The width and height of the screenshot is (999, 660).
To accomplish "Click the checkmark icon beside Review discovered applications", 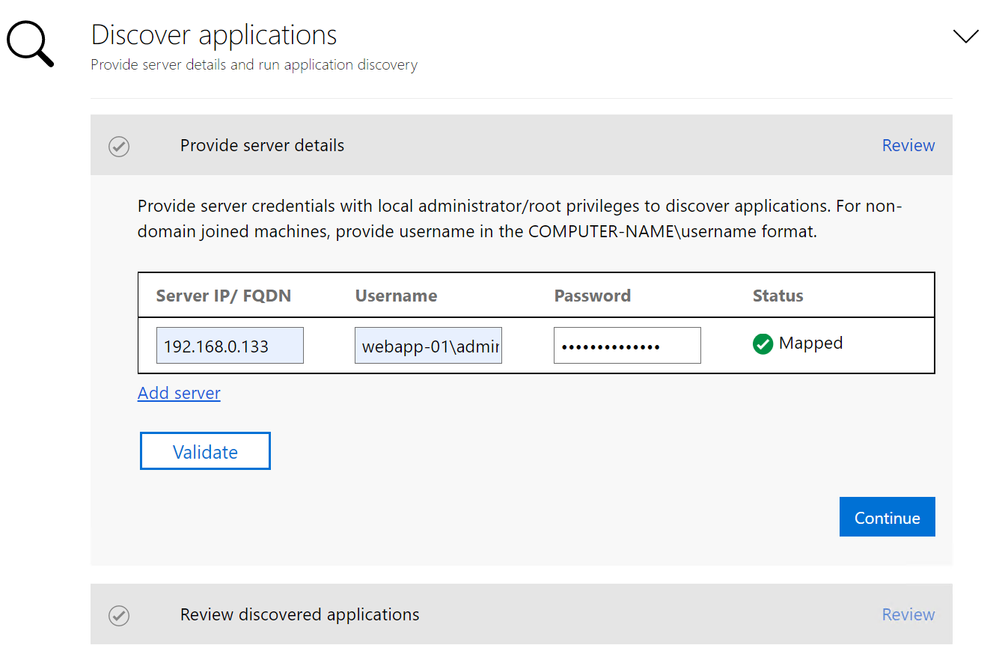I will [119, 615].
